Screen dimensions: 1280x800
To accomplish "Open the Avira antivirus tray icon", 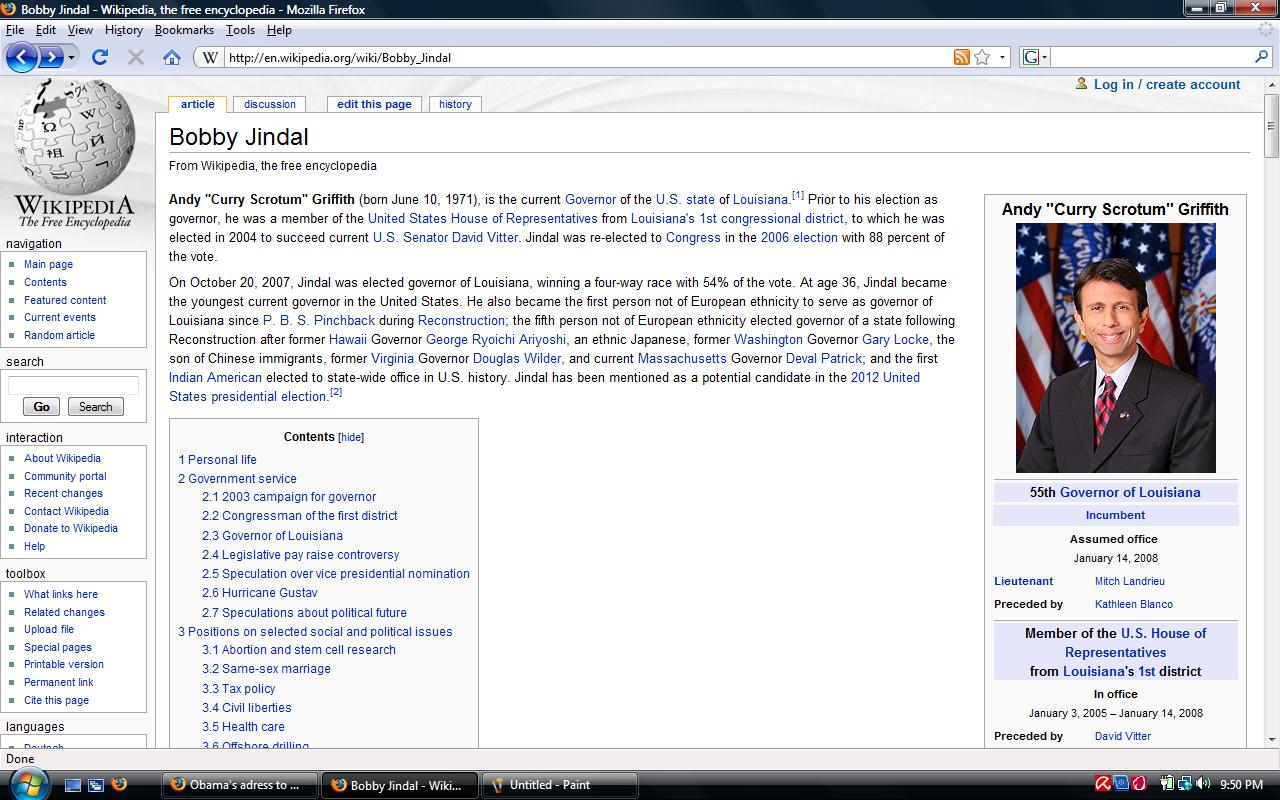I will click(1102, 784).
